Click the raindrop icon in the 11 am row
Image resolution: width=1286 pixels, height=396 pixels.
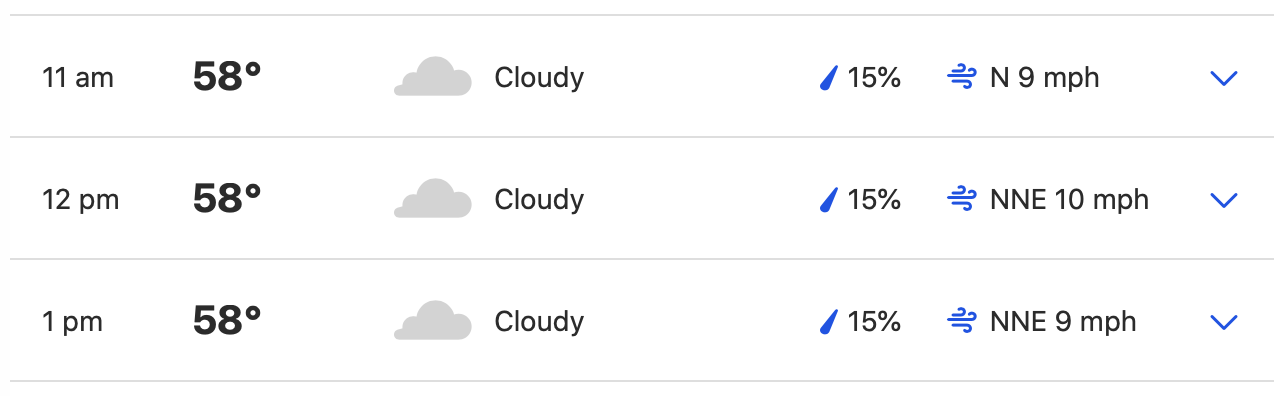click(x=828, y=78)
